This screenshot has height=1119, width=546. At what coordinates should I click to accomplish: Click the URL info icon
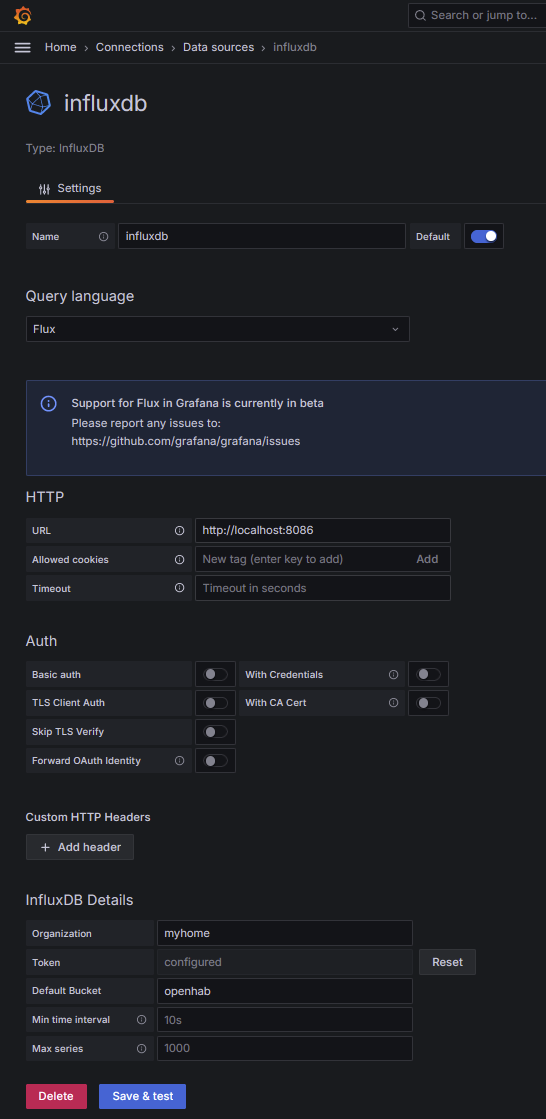(x=179, y=530)
